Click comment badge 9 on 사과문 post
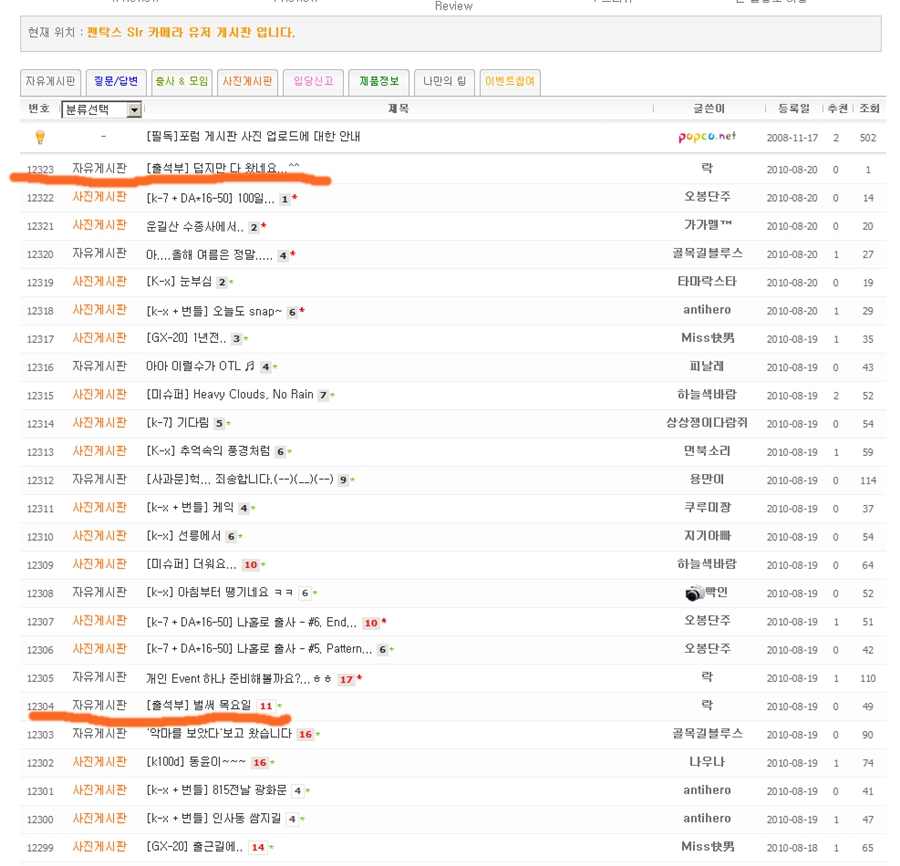The height and width of the screenshot is (866, 900). point(343,480)
